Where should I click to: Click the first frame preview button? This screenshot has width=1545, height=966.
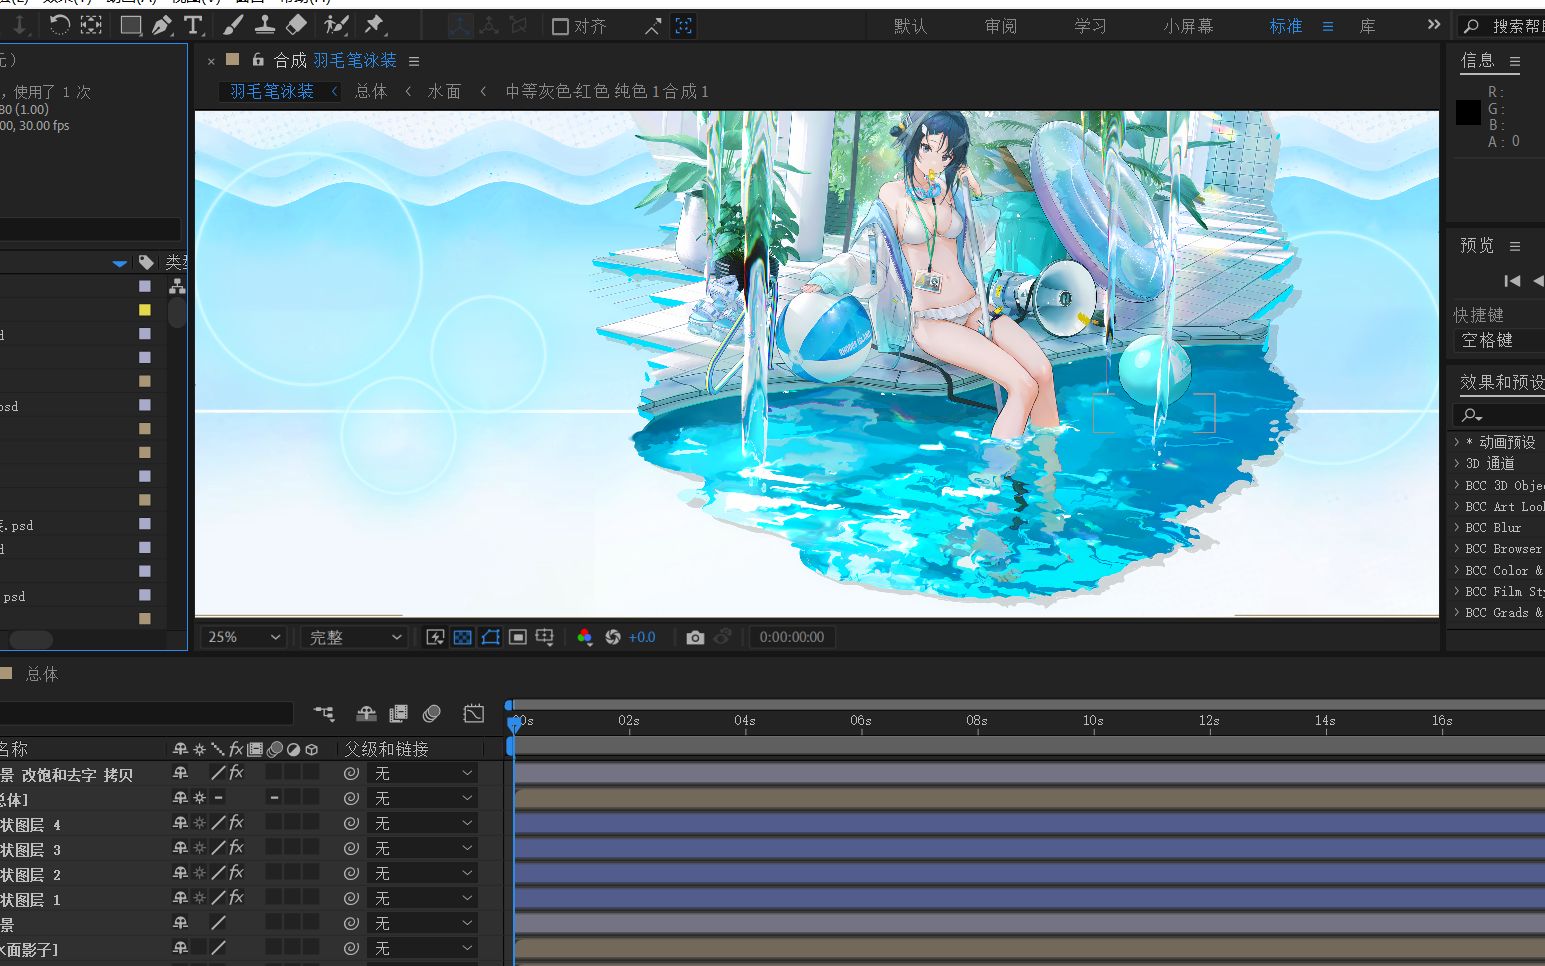pos(1512,281)
